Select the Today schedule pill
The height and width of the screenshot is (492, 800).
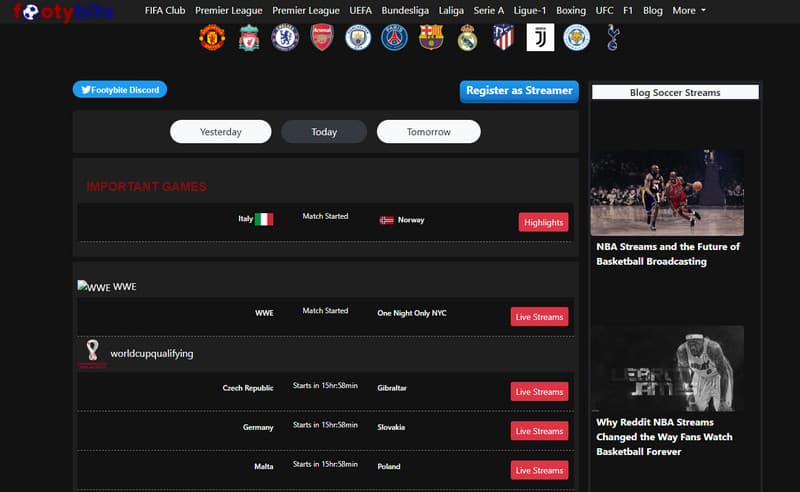[x=324, y=132]
